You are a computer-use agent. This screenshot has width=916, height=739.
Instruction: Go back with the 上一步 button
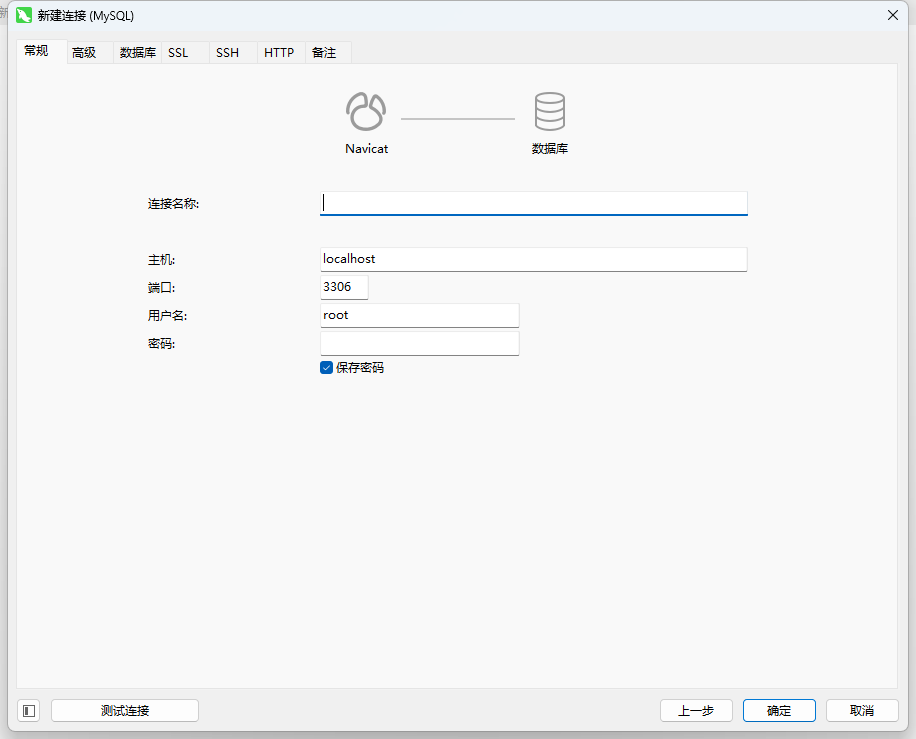coord(696,710)
